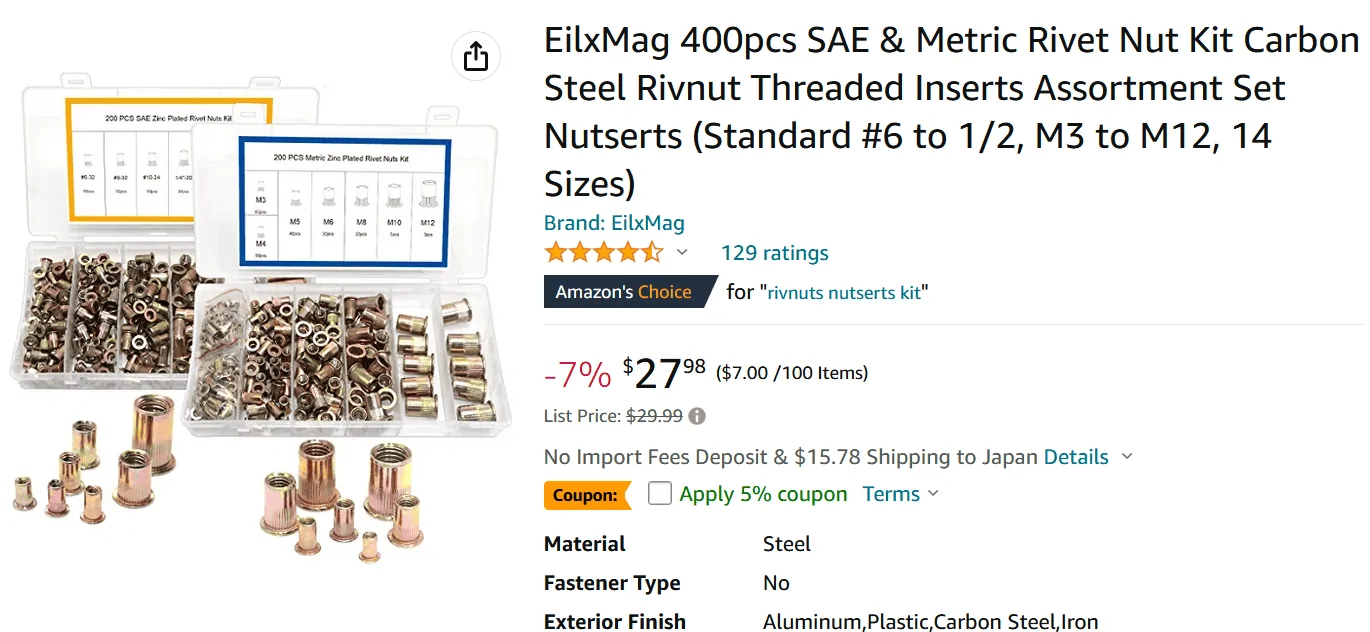This screenshot has height=632, width=1370.
Task: Click the info icon beside List Price
Action: pos(697,416)
